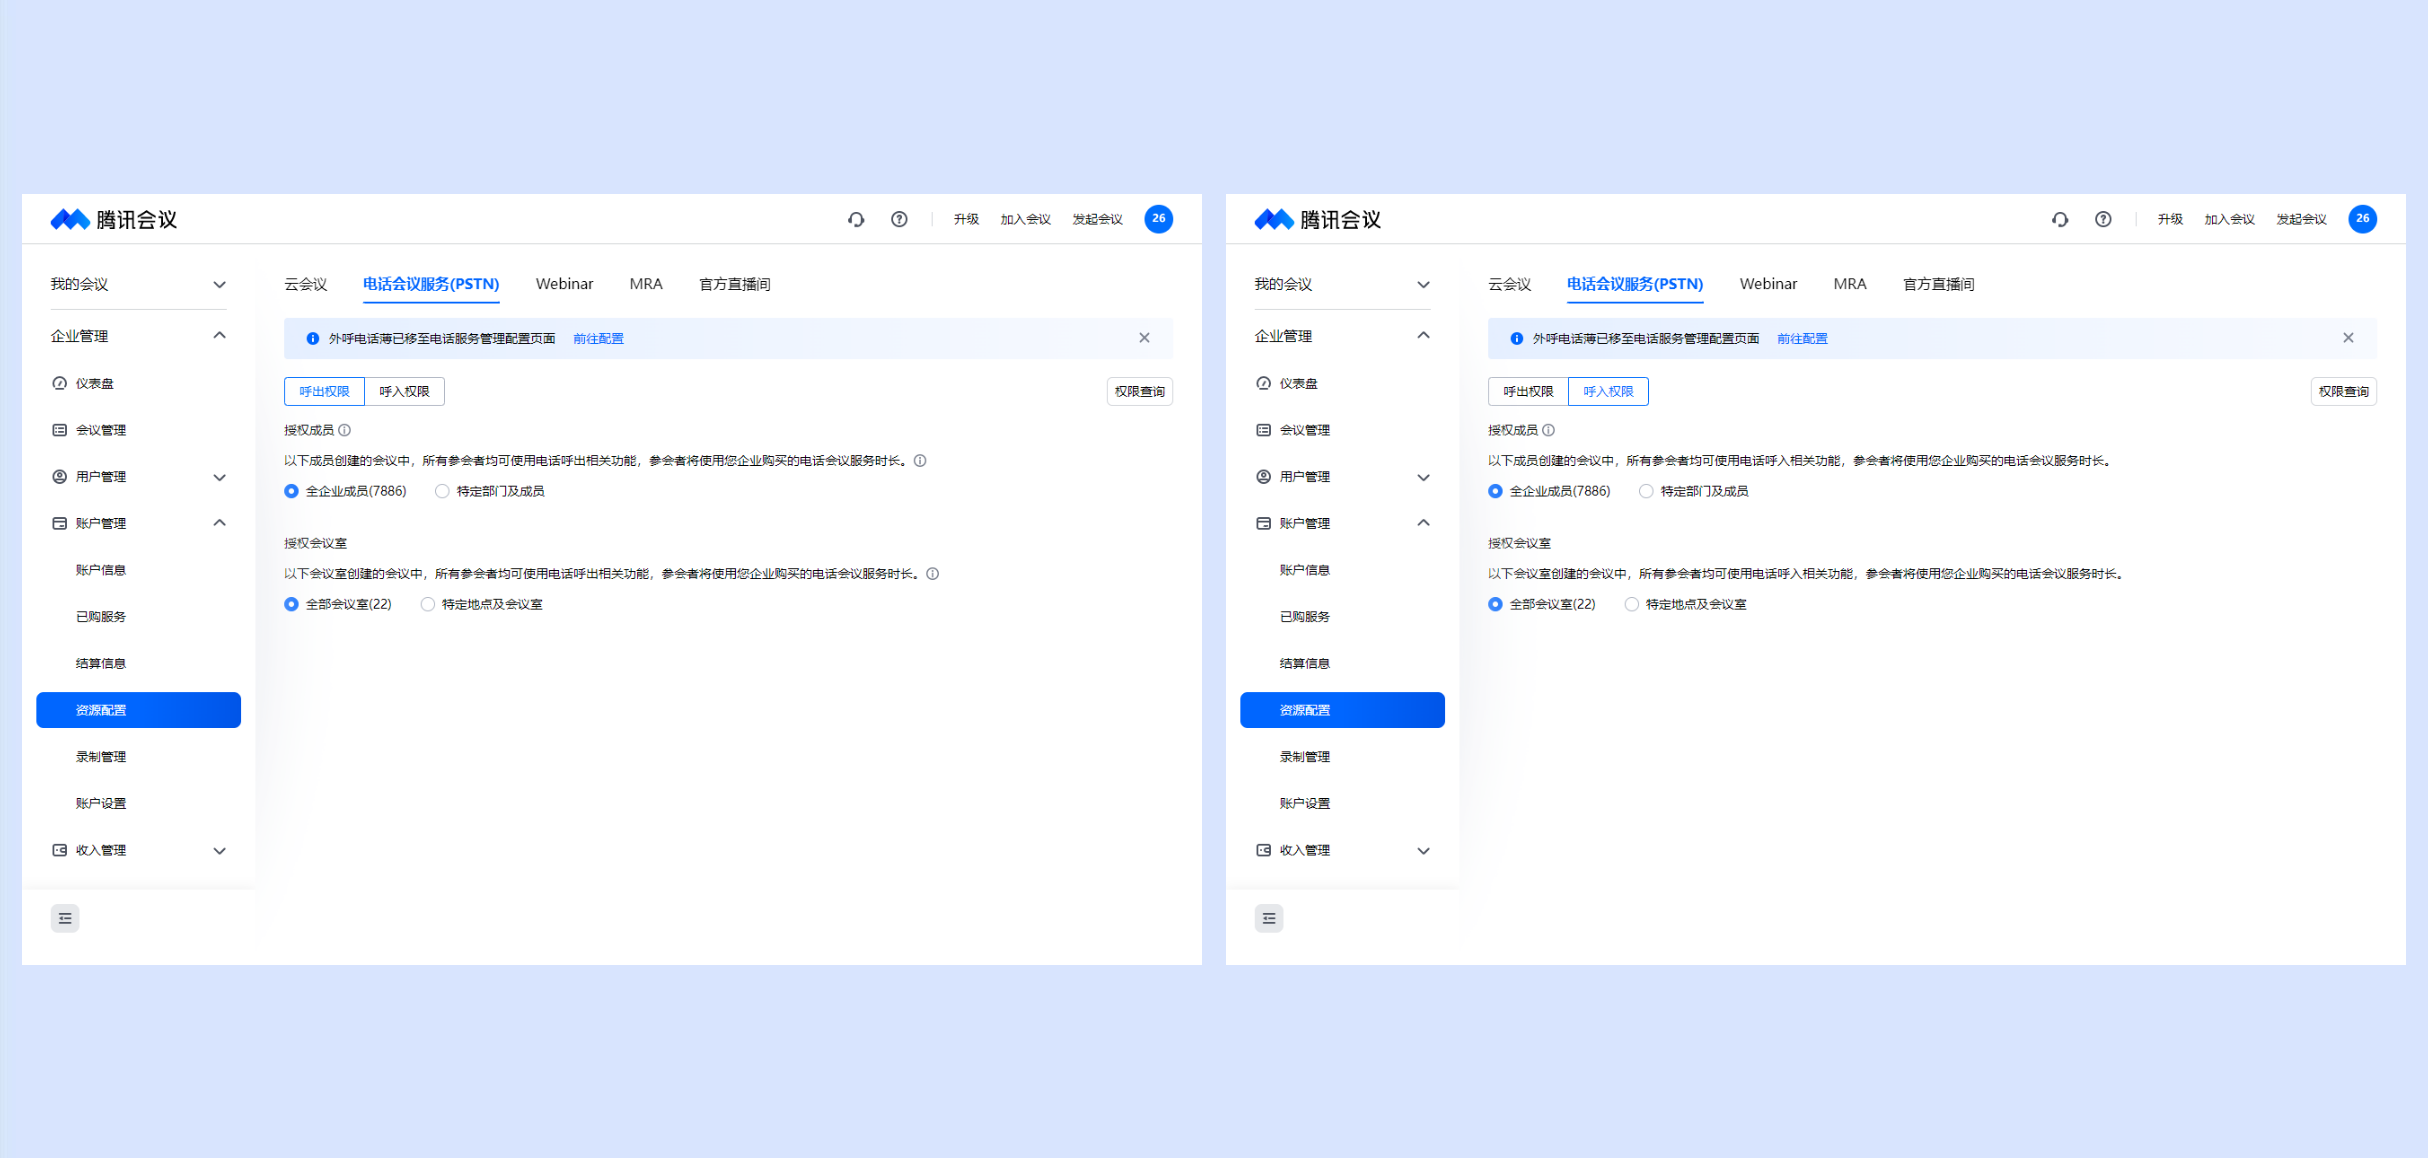Viewport: 2428px width, 1158px height.
Task: Click the 仪表盘 dashboard icon in left sidebar
Action: point(60,383)
